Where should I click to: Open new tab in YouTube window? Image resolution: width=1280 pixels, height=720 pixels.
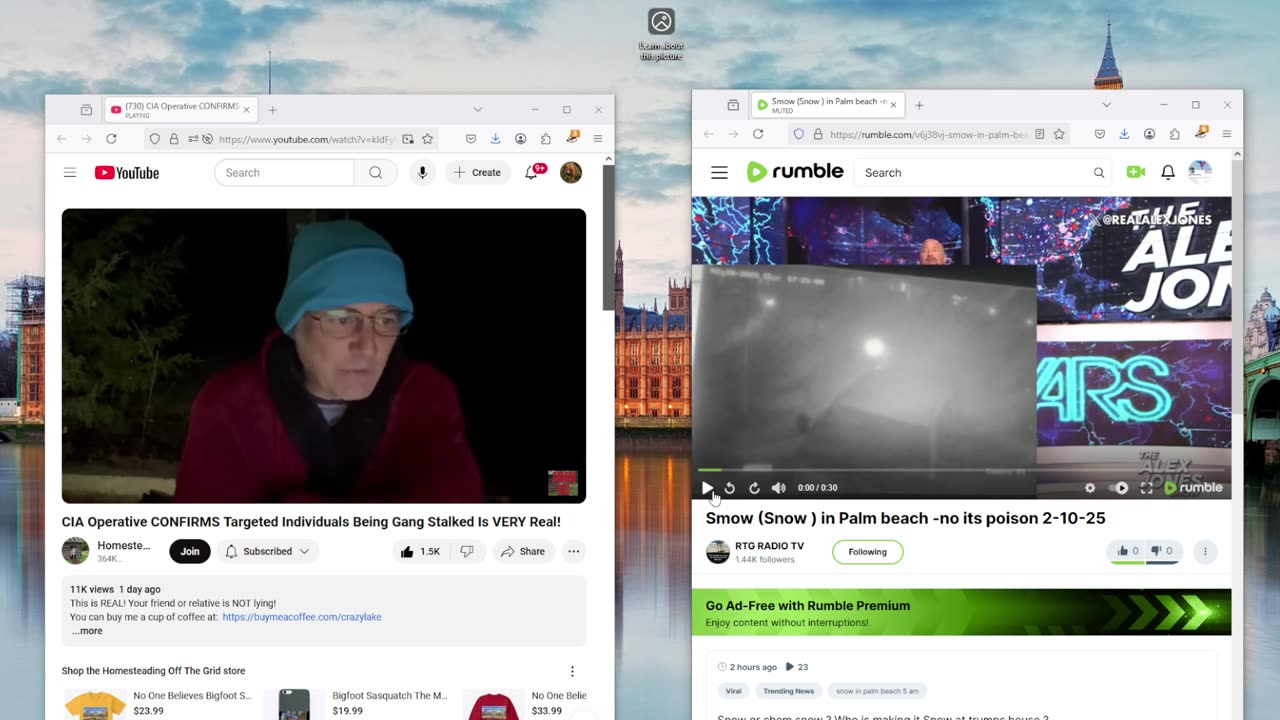272,110
